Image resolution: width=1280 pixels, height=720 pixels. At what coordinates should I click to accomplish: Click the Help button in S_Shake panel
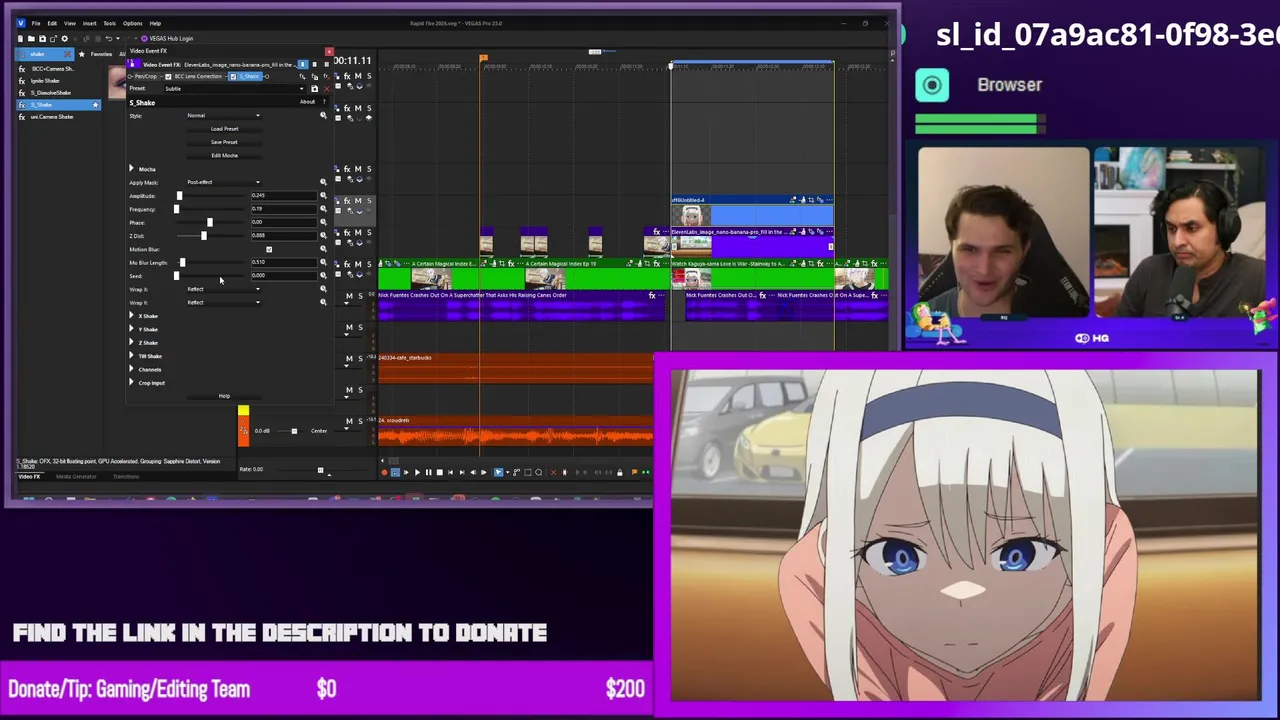point(224,396)
